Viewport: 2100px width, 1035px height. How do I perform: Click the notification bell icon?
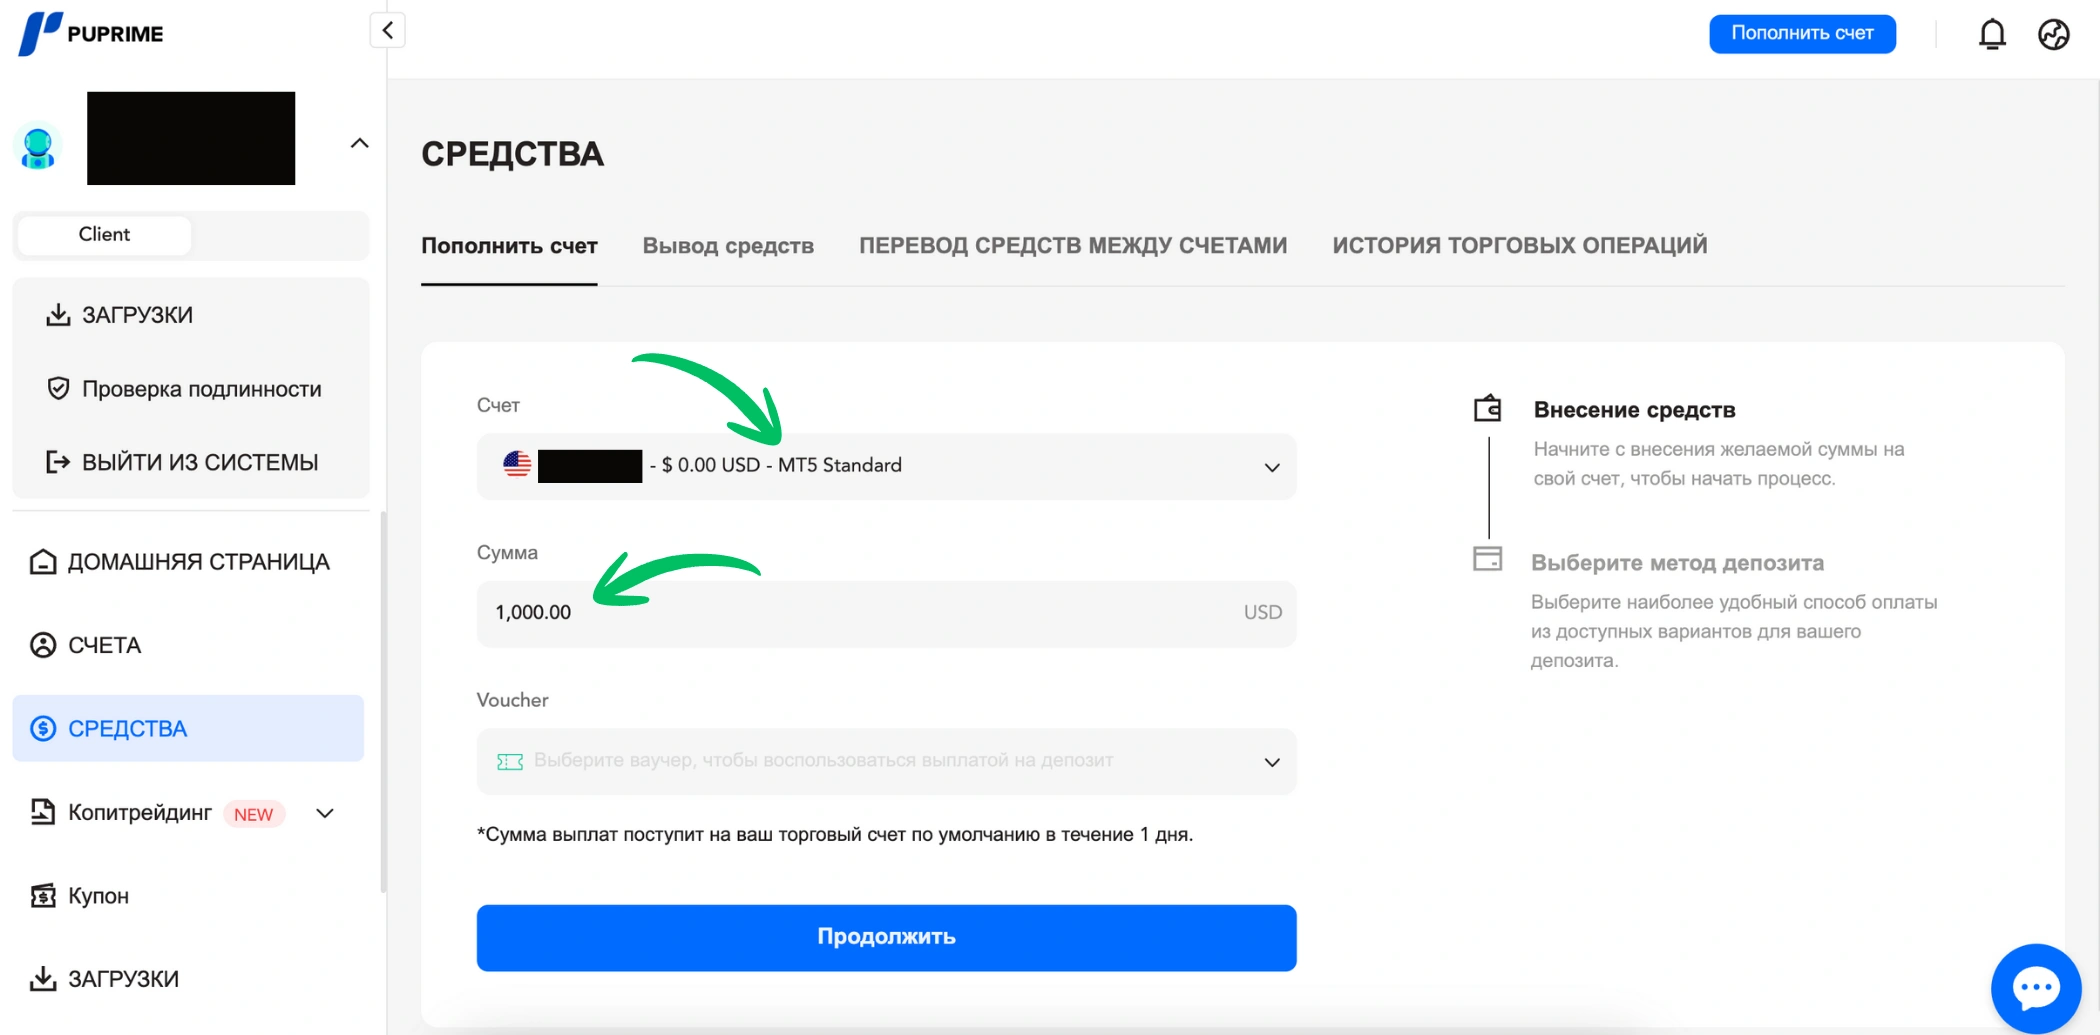click(x=1991, y=34)
